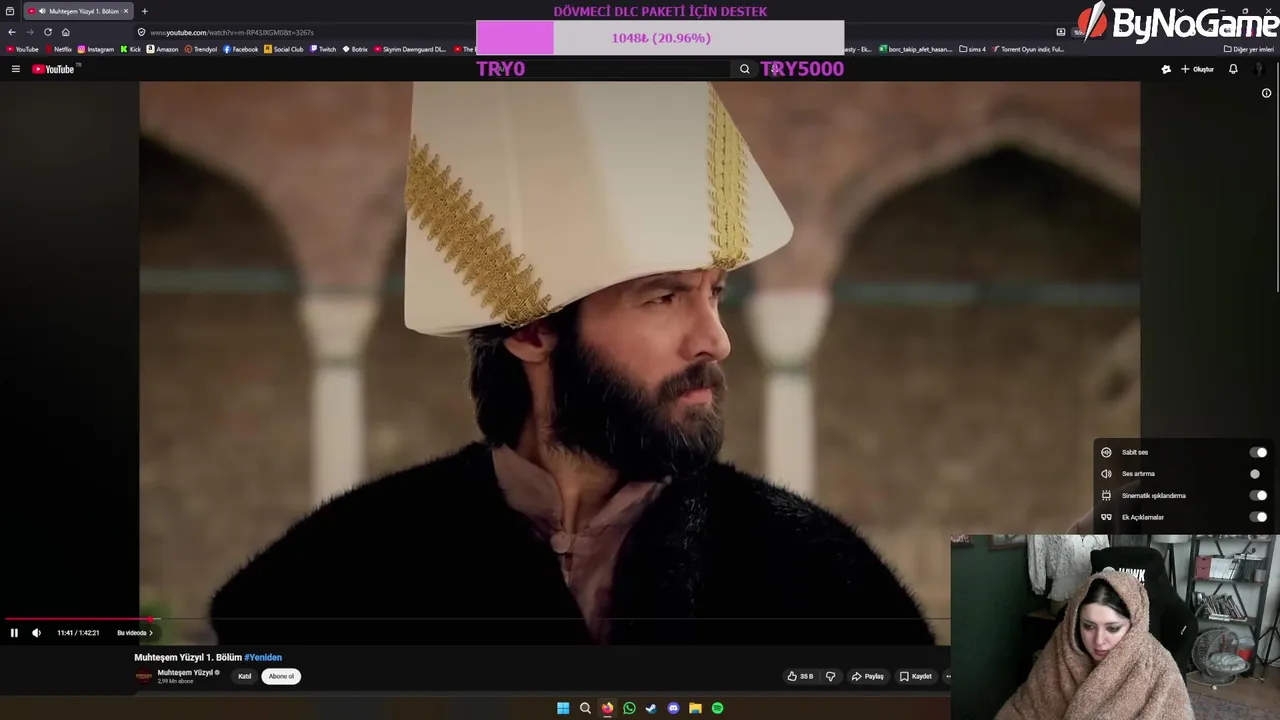
Task: Open the YouTube bookmark in bookmarks bar
Action: point(22,49)
